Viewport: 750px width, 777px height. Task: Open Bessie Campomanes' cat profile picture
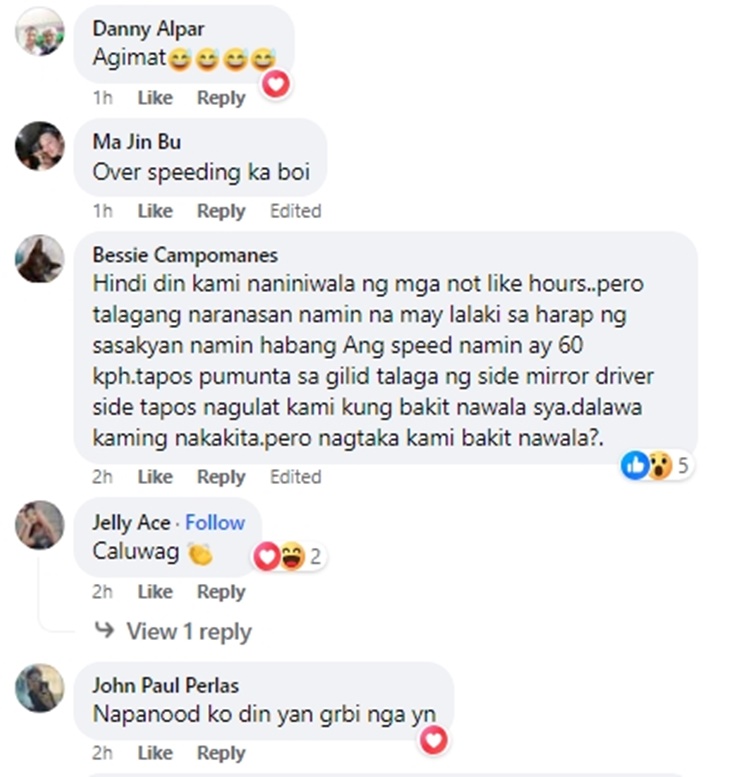[x=40, y=259]
